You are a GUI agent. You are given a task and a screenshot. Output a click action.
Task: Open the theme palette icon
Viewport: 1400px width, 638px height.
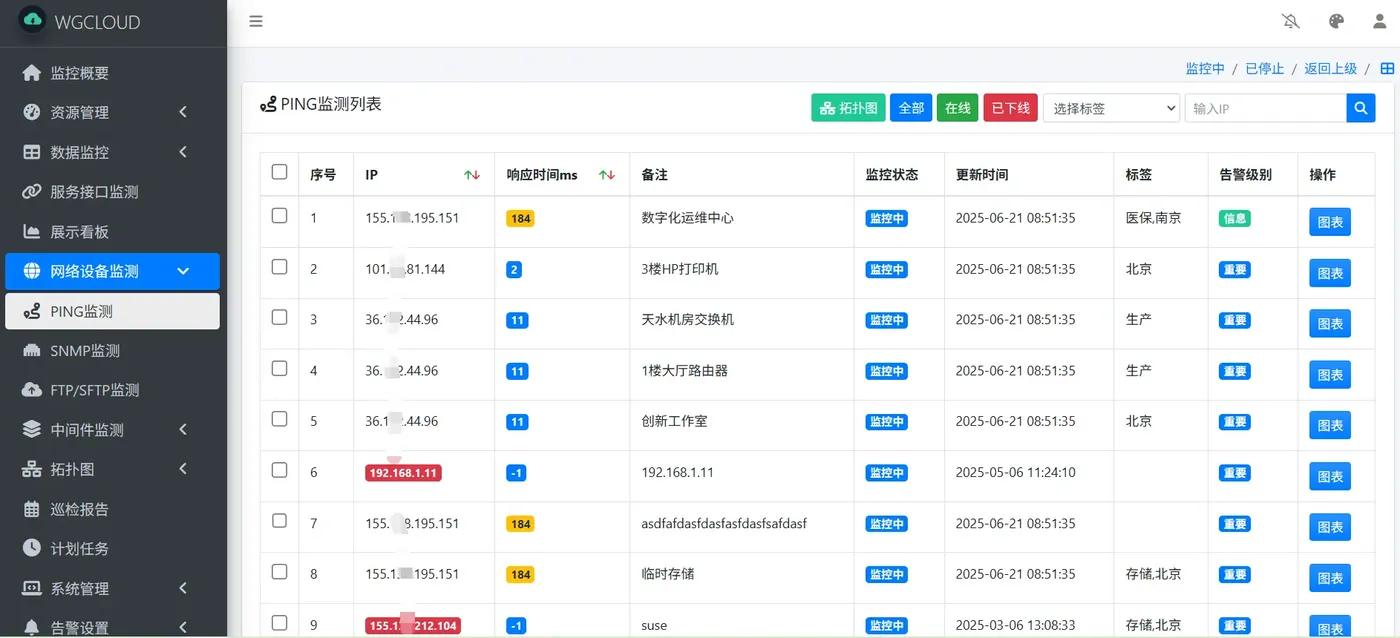tap(1336, 21)
